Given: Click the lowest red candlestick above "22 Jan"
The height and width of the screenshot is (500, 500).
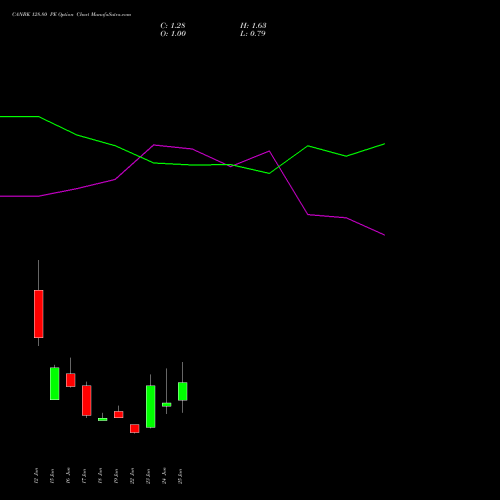Looking at the screenshot, I should click(x=135, y=428).
